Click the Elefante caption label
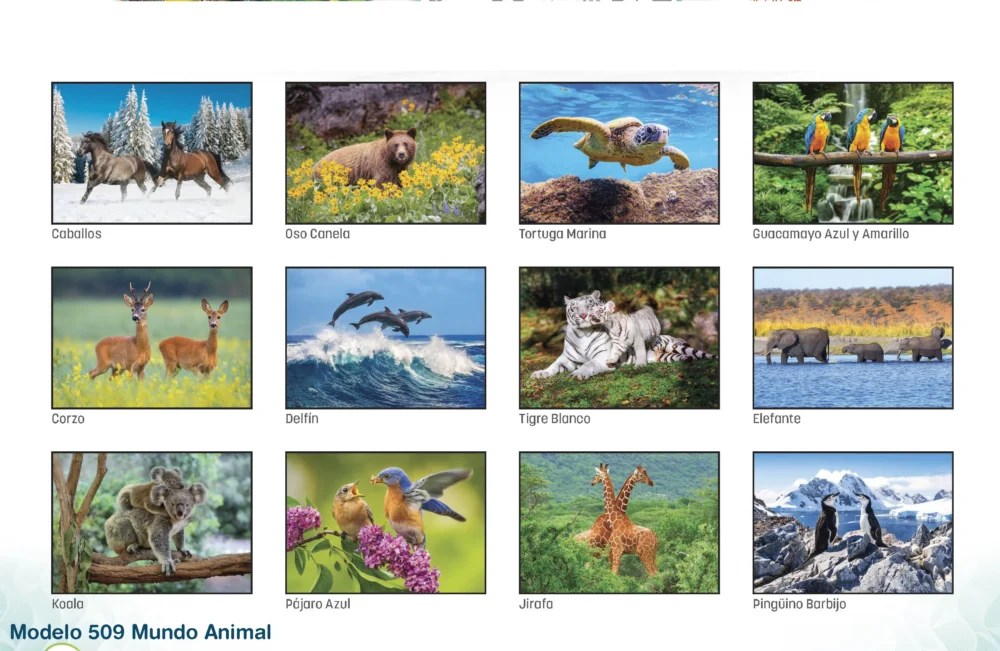The height and width of the screenshot is (651, 1000). (x=777, y=419)
